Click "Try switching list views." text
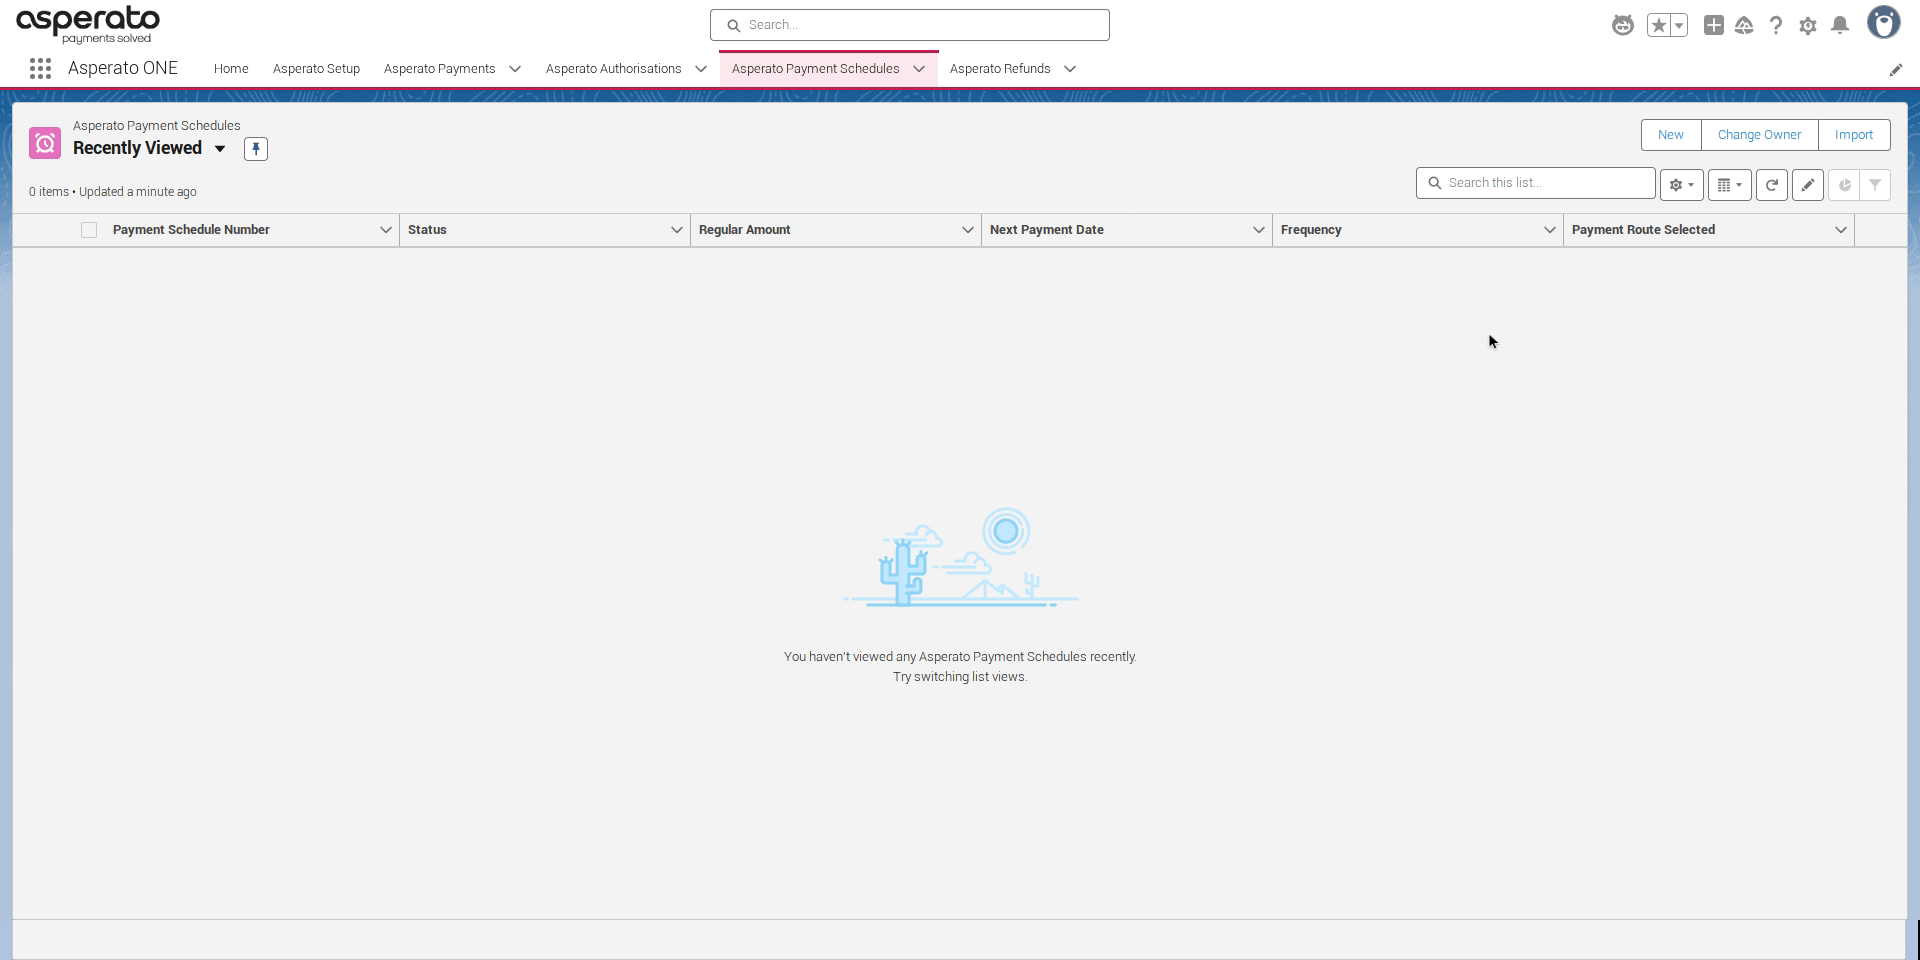The width and height of the screenshot is (1920, 960). coord(960,677)
